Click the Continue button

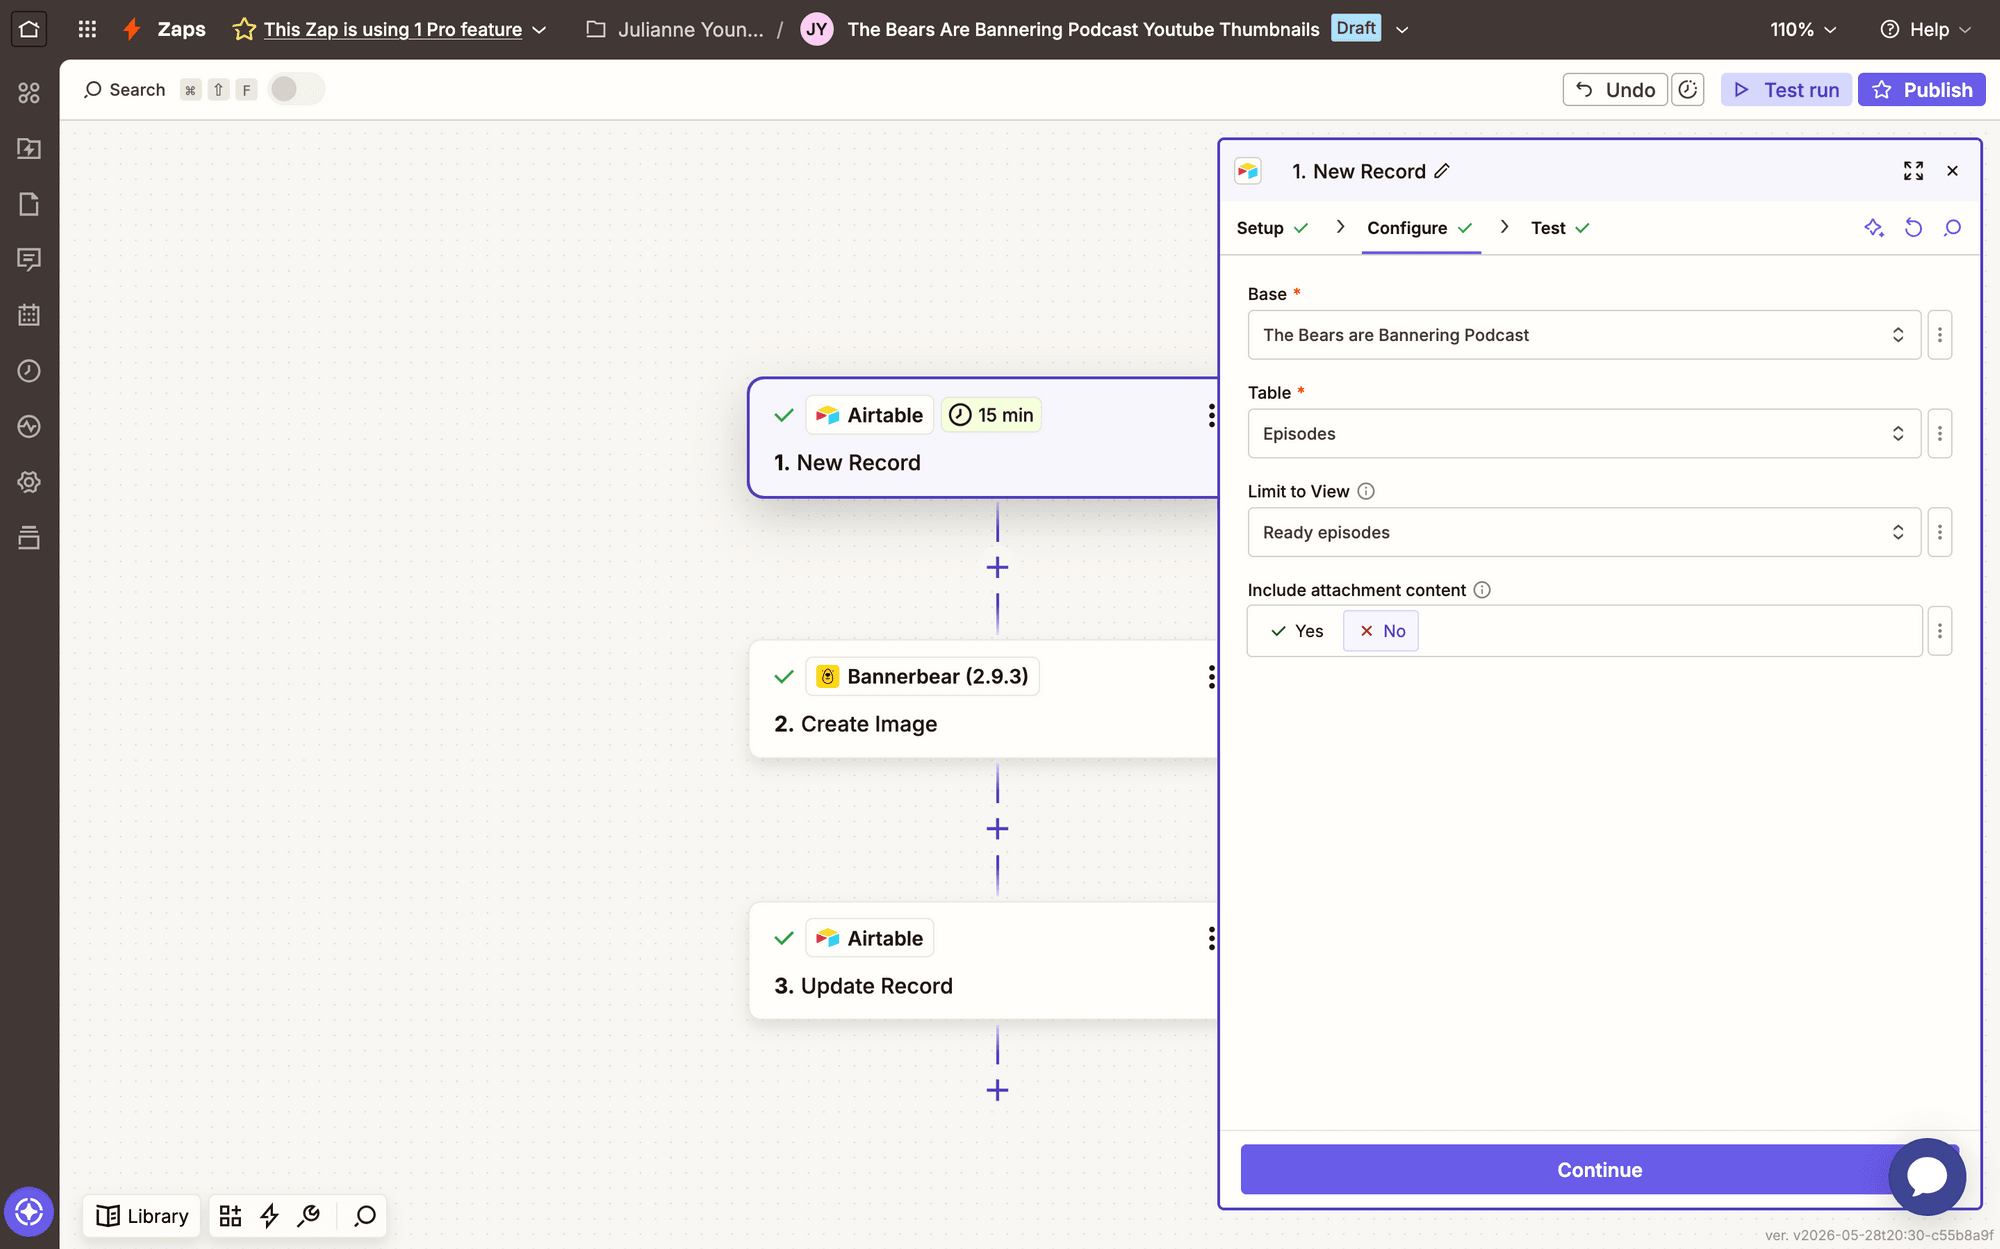click(x=1599, y=1170)
